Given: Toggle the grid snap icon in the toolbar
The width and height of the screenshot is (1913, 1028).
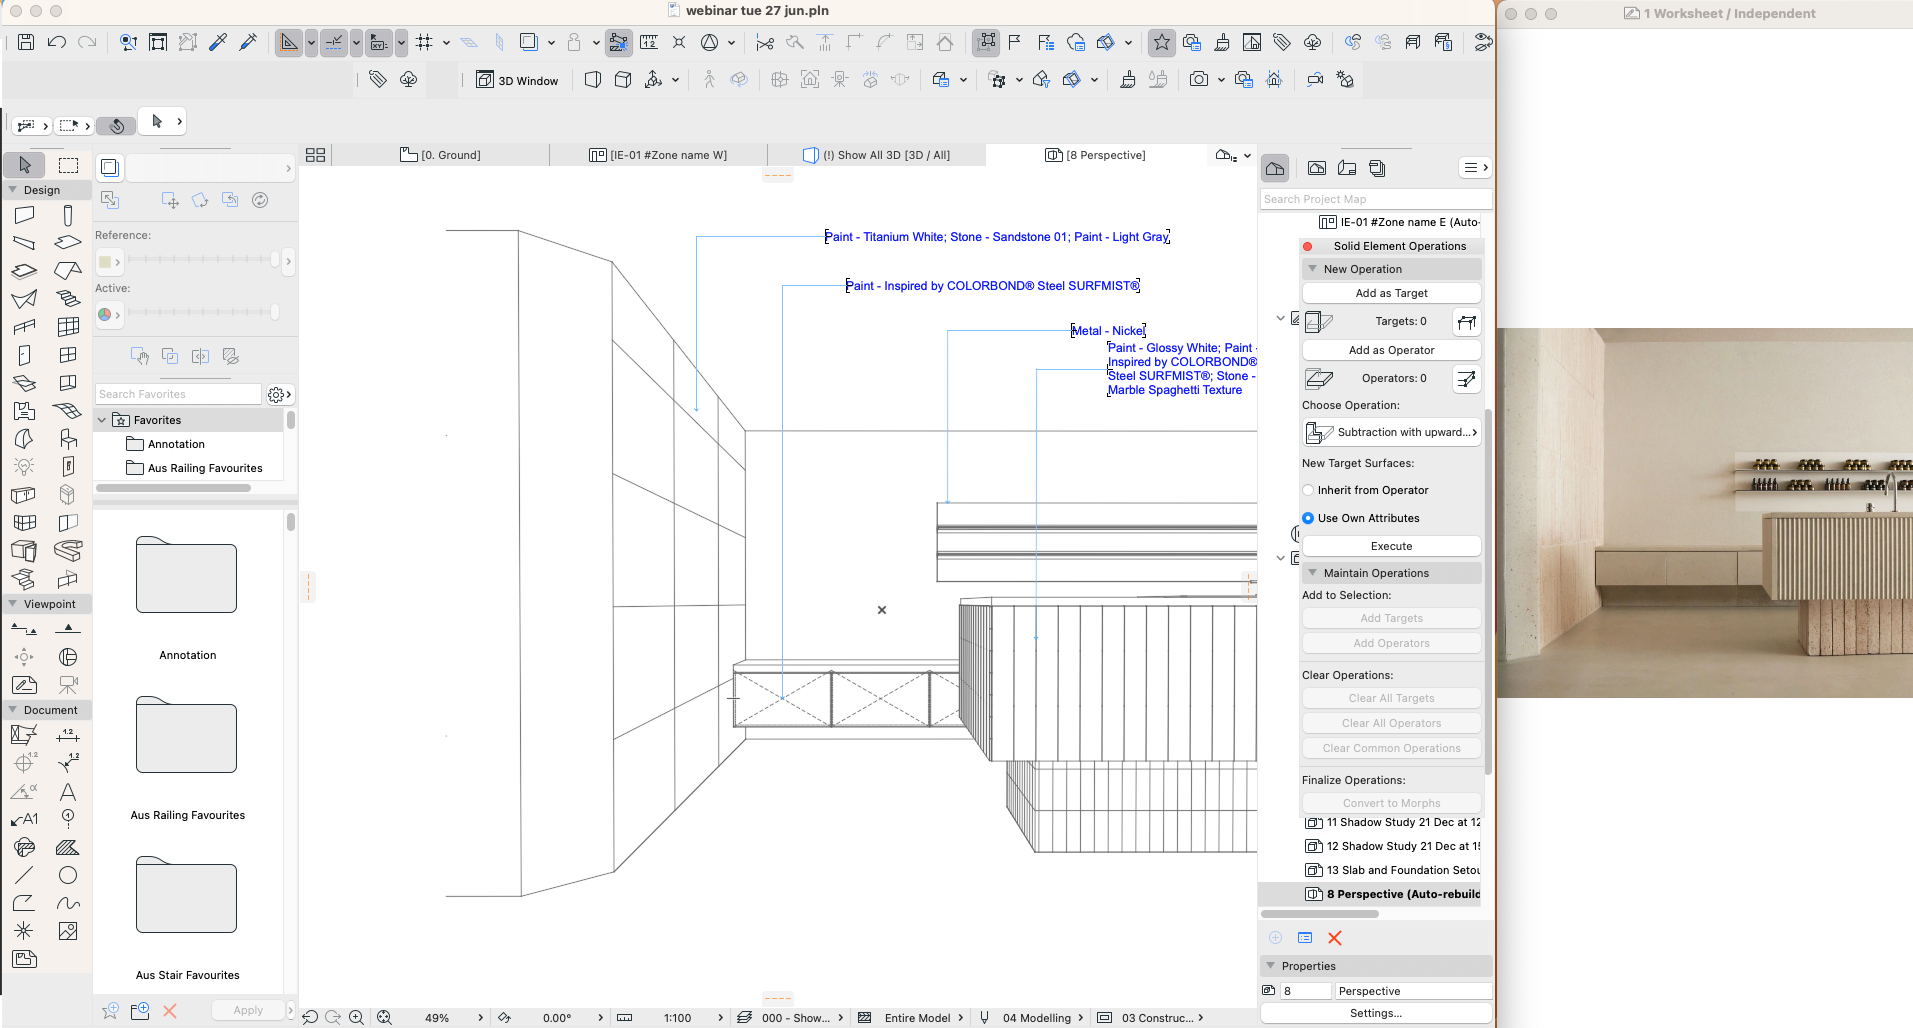Looking at the screenshot, I should 424,42.
